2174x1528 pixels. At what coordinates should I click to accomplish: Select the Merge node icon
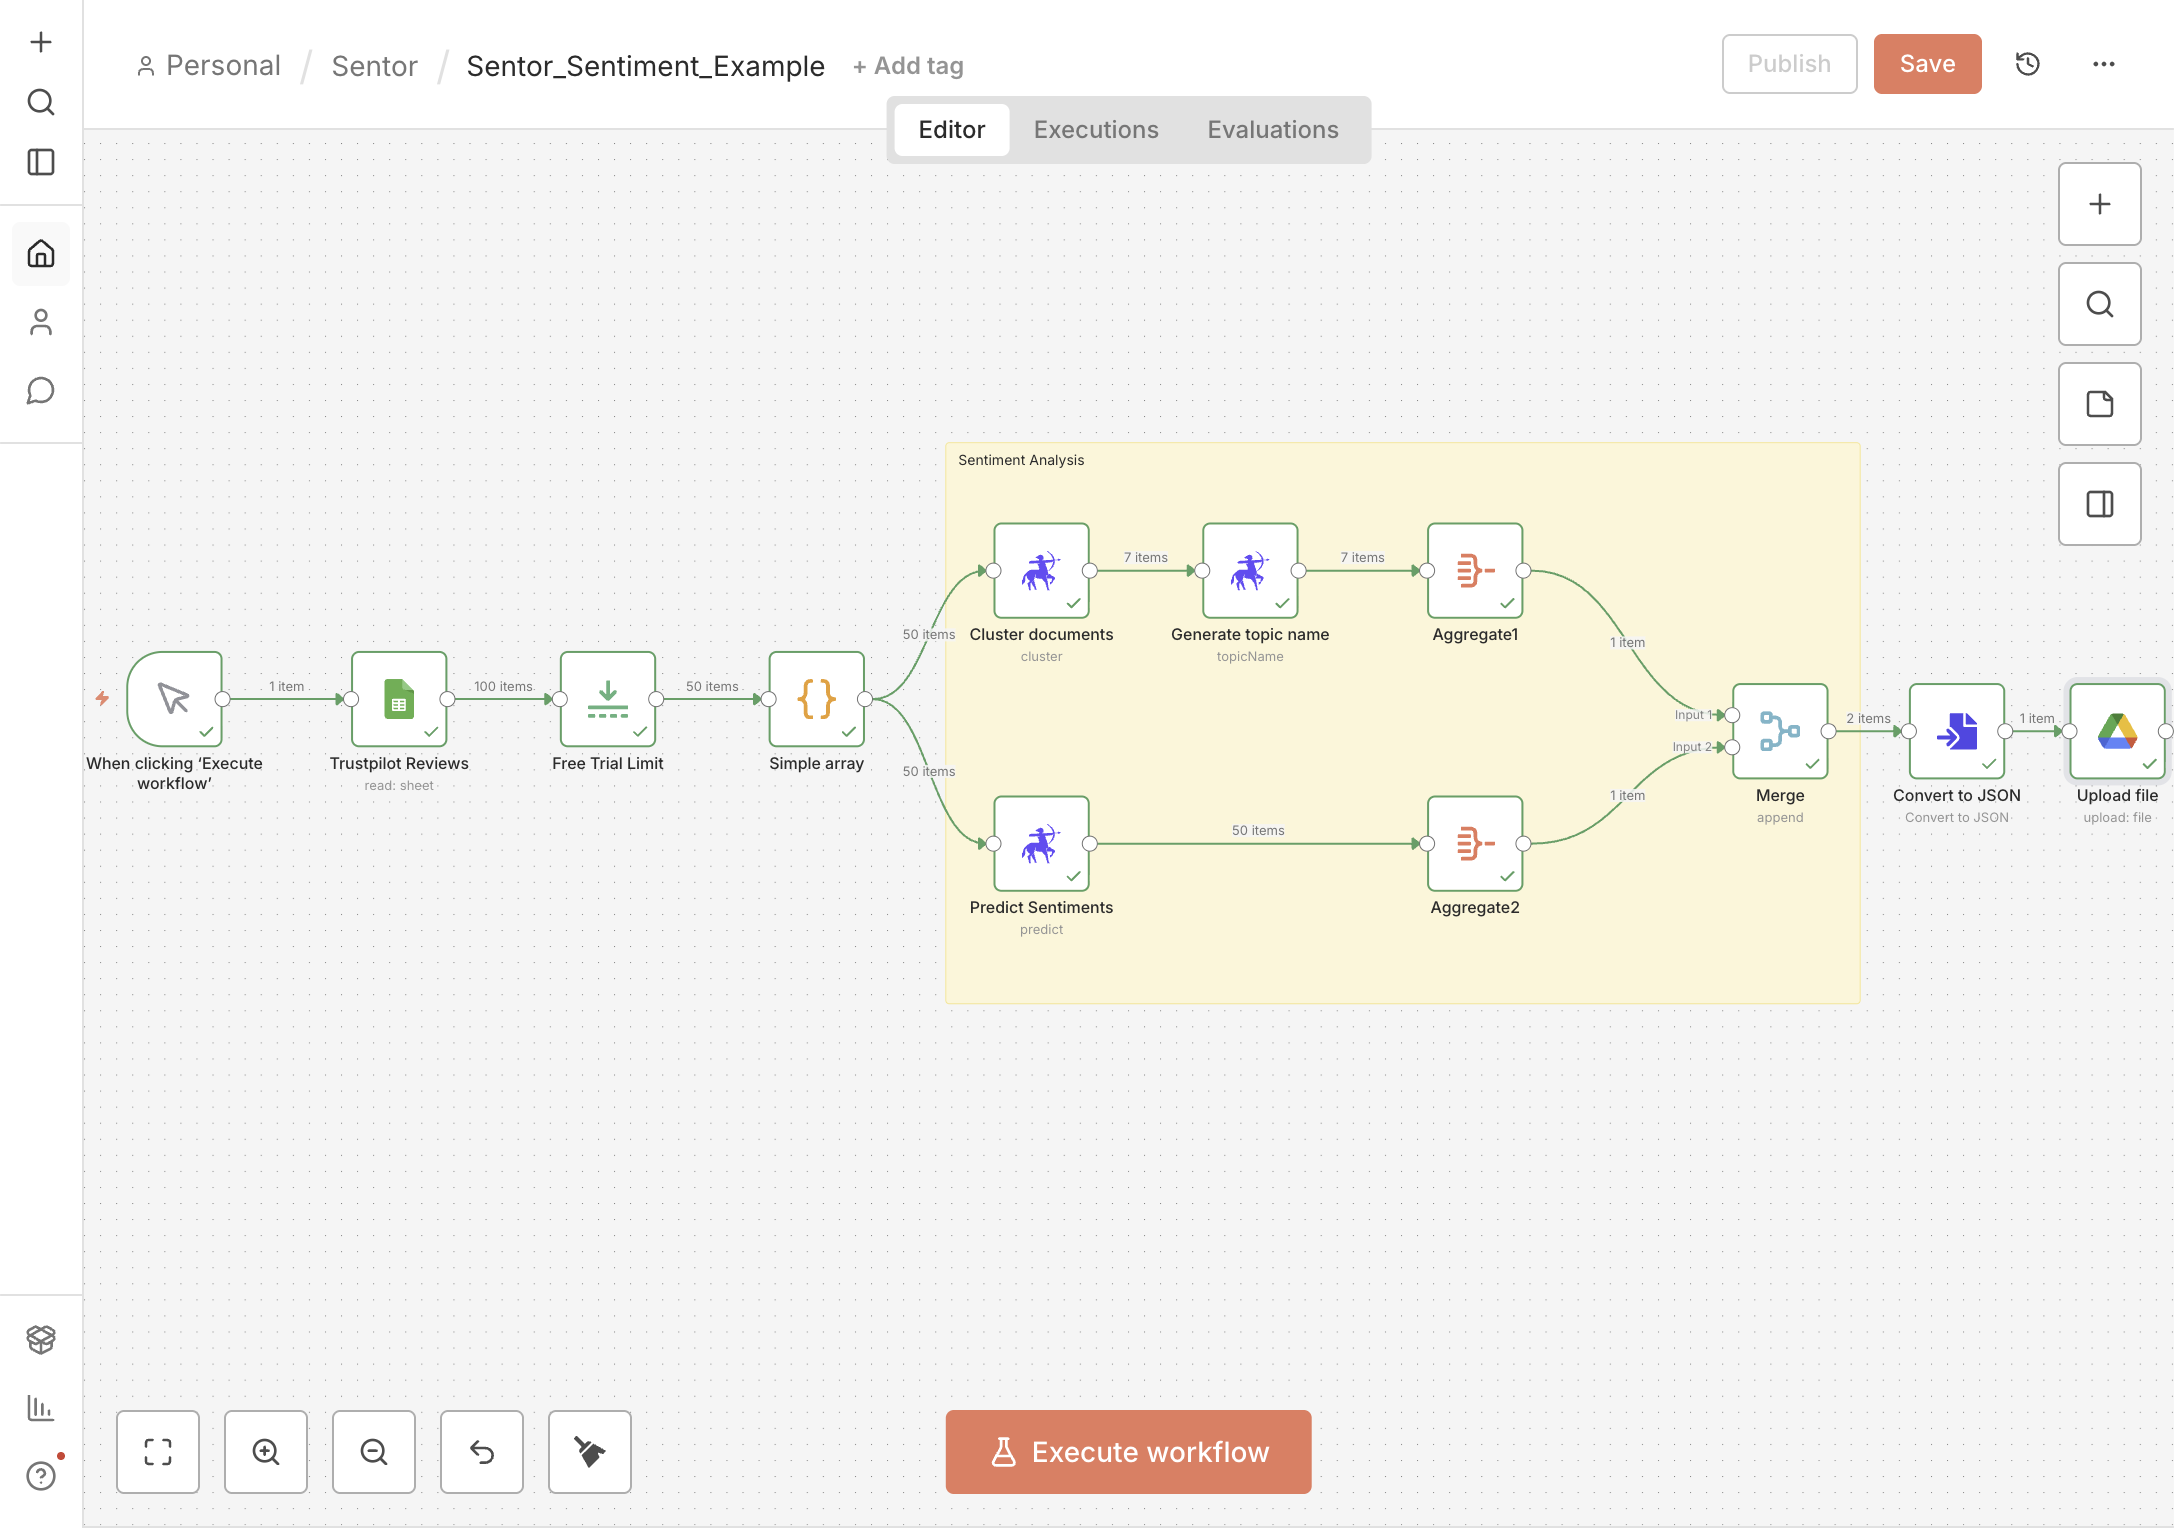click(x=1780, y=731)
